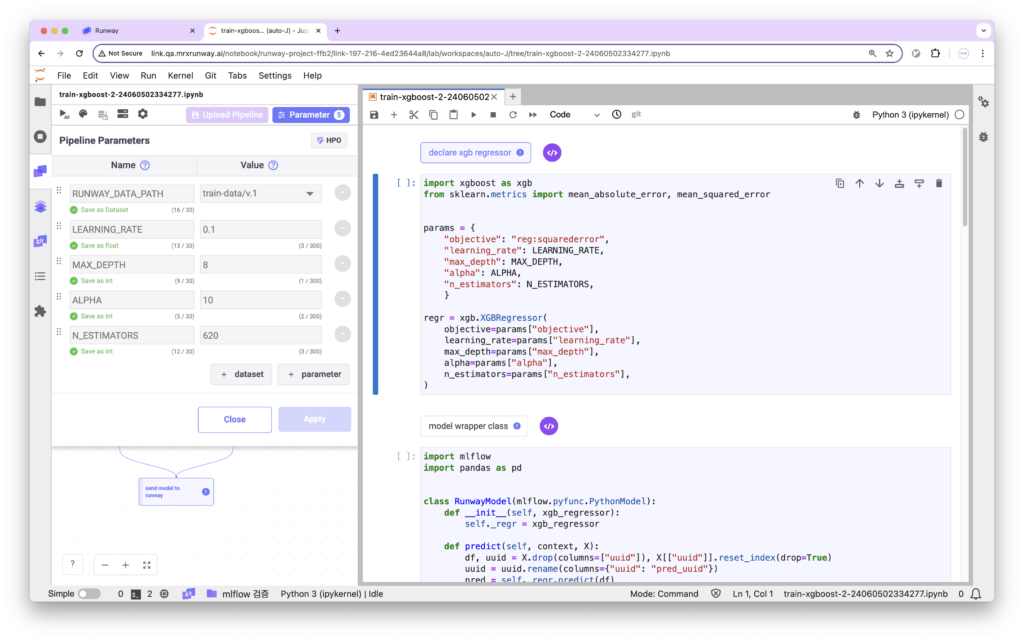Open the Git menu
The width and height of the screenshot is (1024, 641).
coord(210,76)
